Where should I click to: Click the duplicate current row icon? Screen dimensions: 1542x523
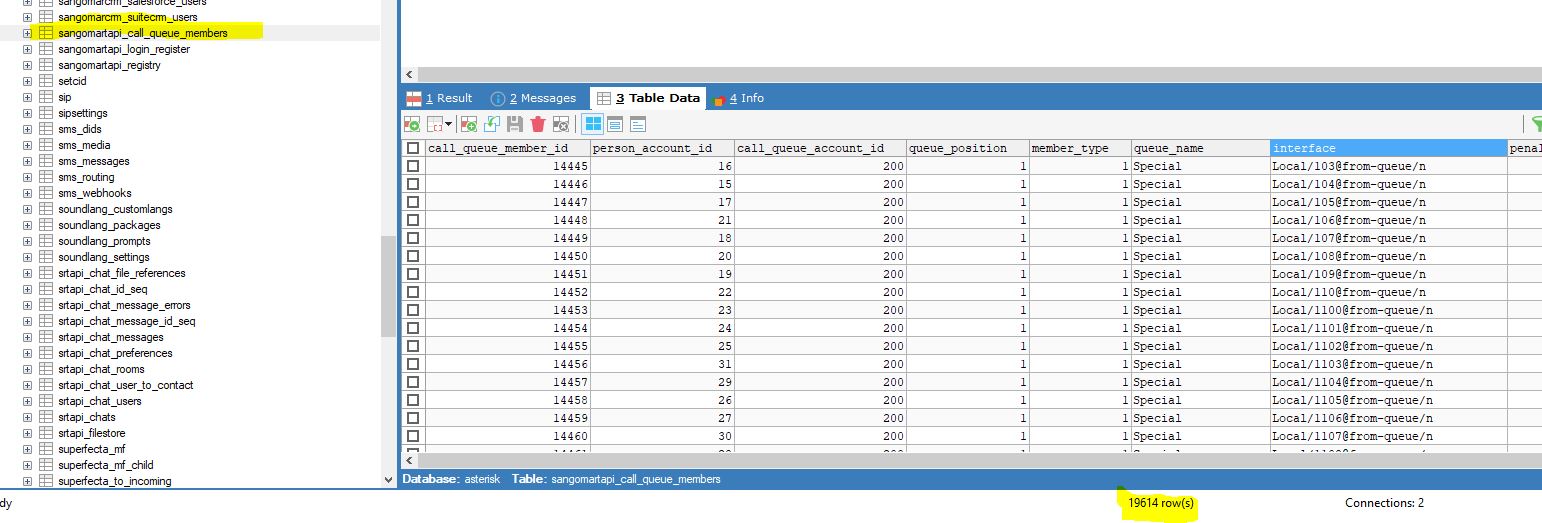[491, 124]
